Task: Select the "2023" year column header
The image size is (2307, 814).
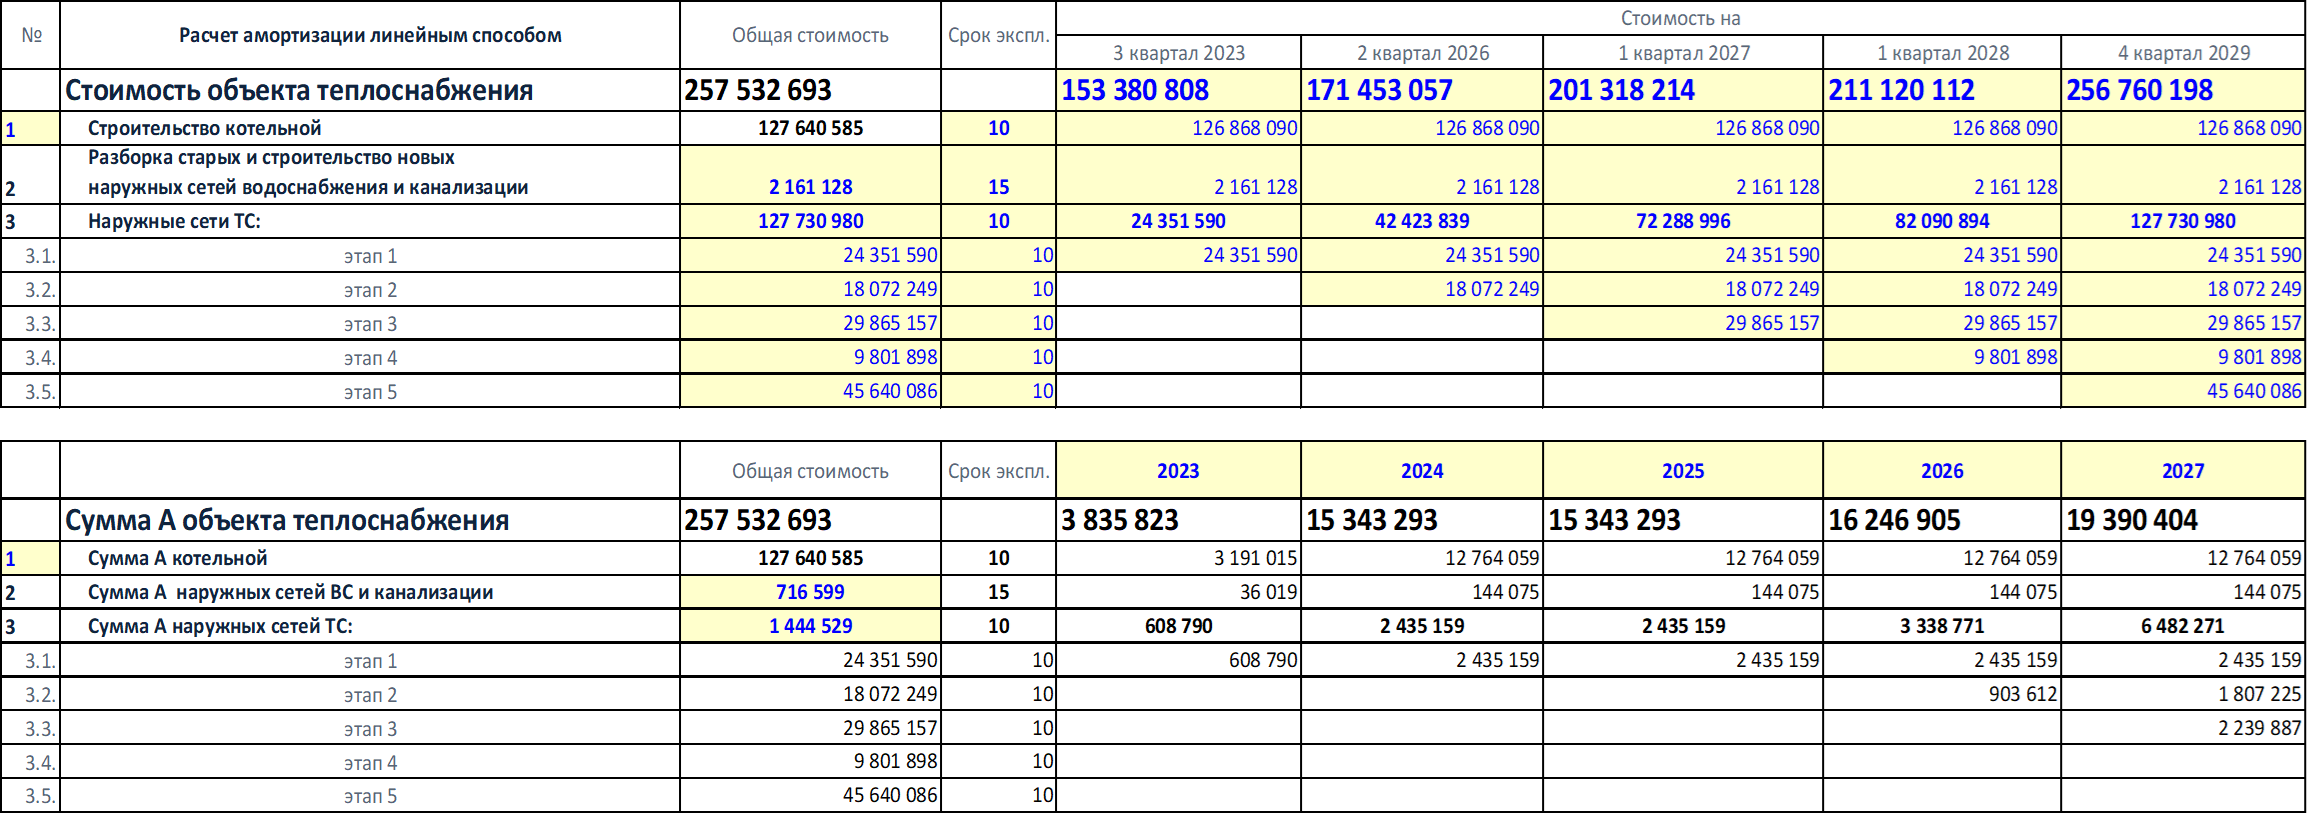Action: (x=1179, y=471)
